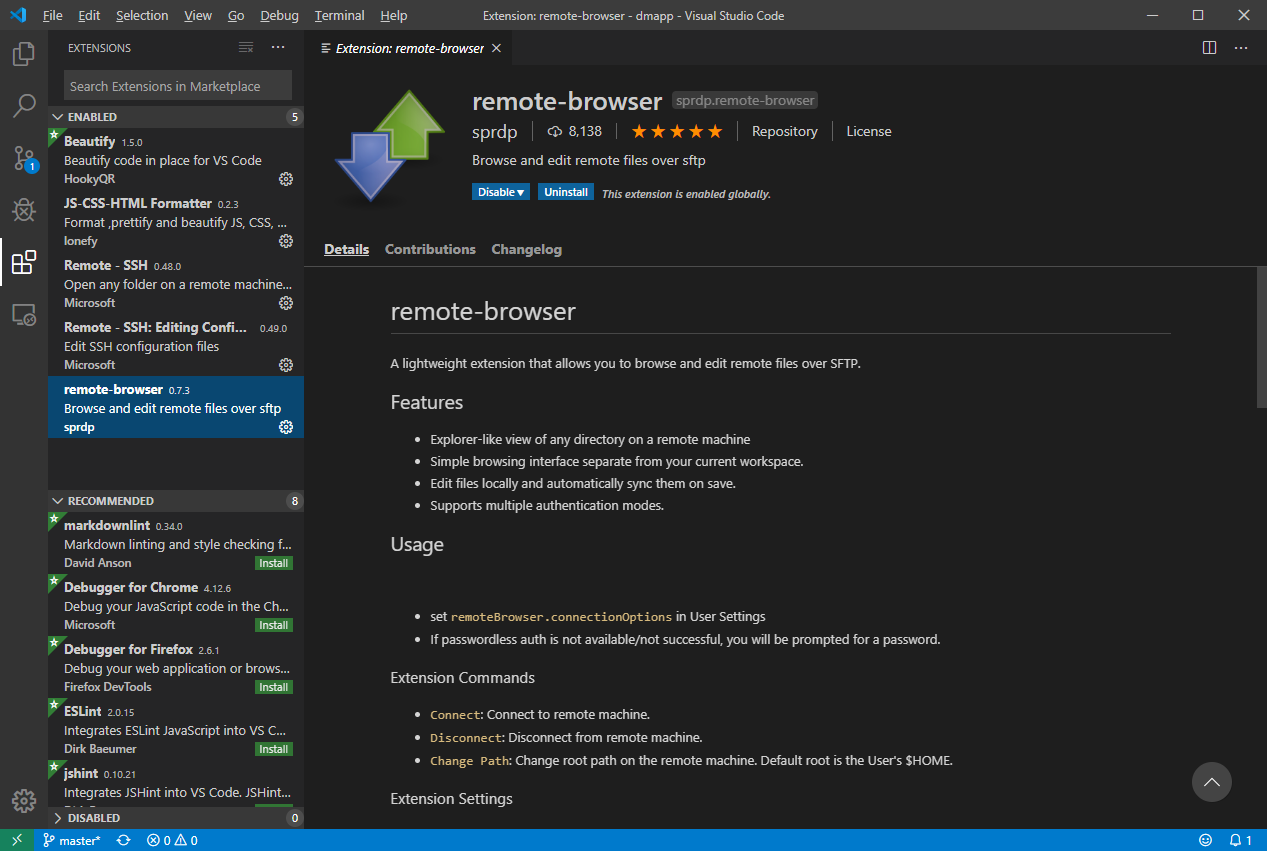Open manage gear for Beautify extension
The width and height of the screenshot is (1267, 851).
point(286,179)
